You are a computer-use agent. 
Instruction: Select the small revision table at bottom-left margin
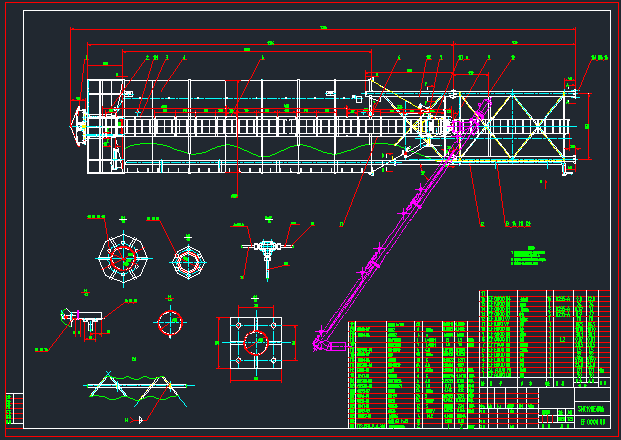(x=14, y=409)
